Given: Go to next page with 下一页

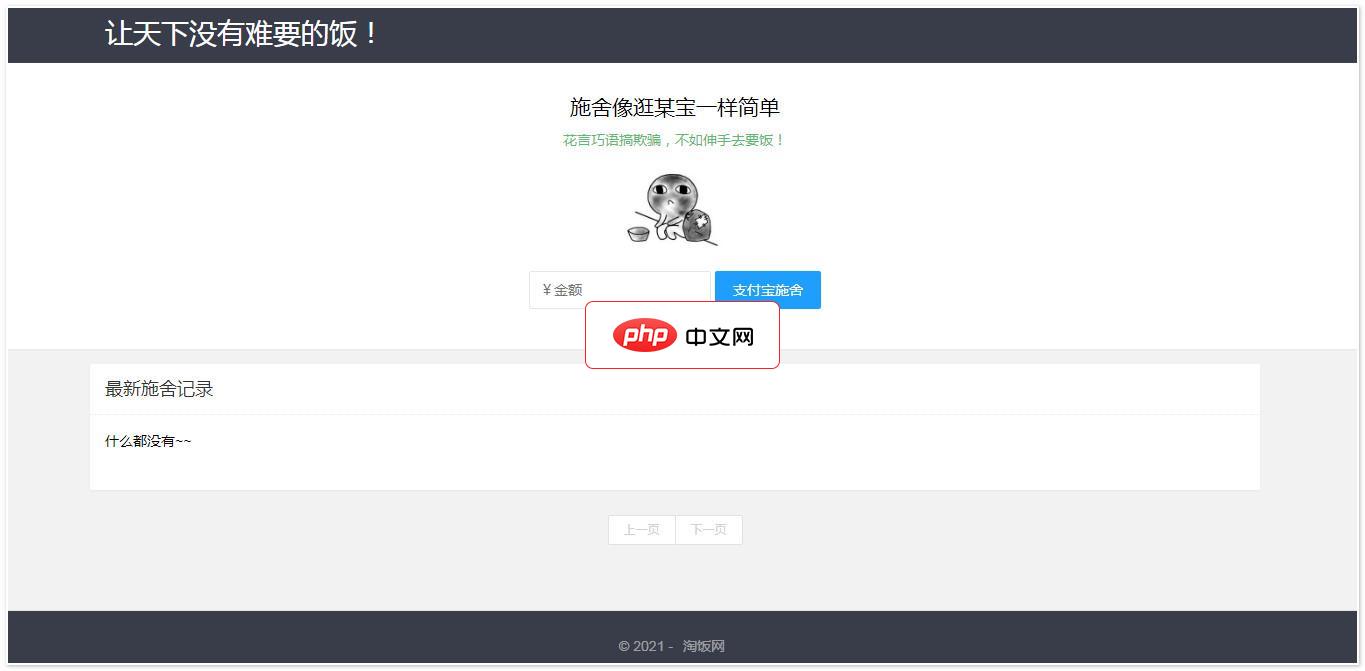Looking at the screenshot, I should [x=708, y=530].
